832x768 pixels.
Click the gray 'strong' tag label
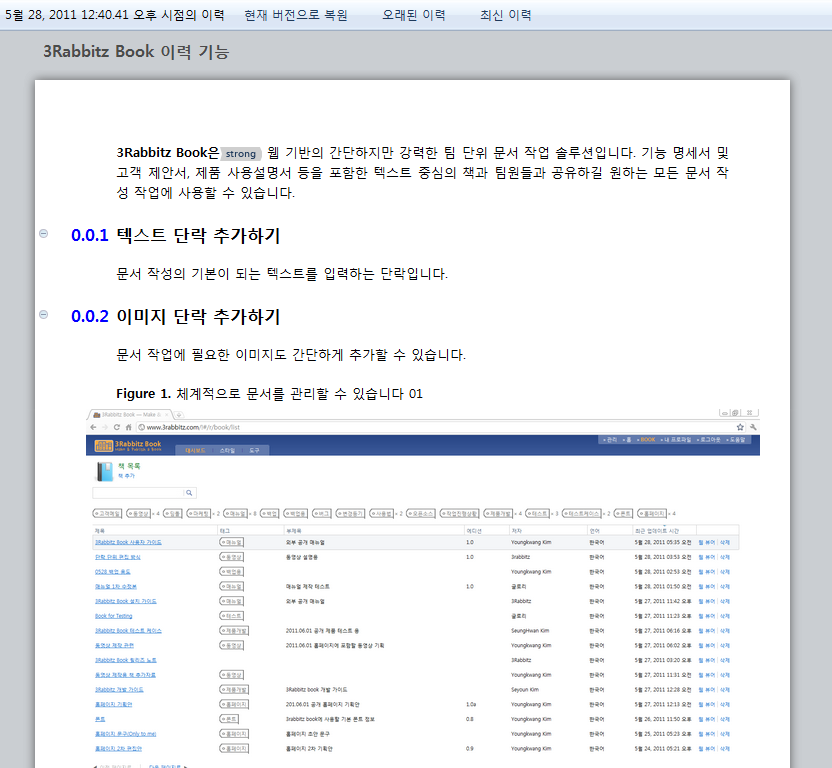(241, 153)
